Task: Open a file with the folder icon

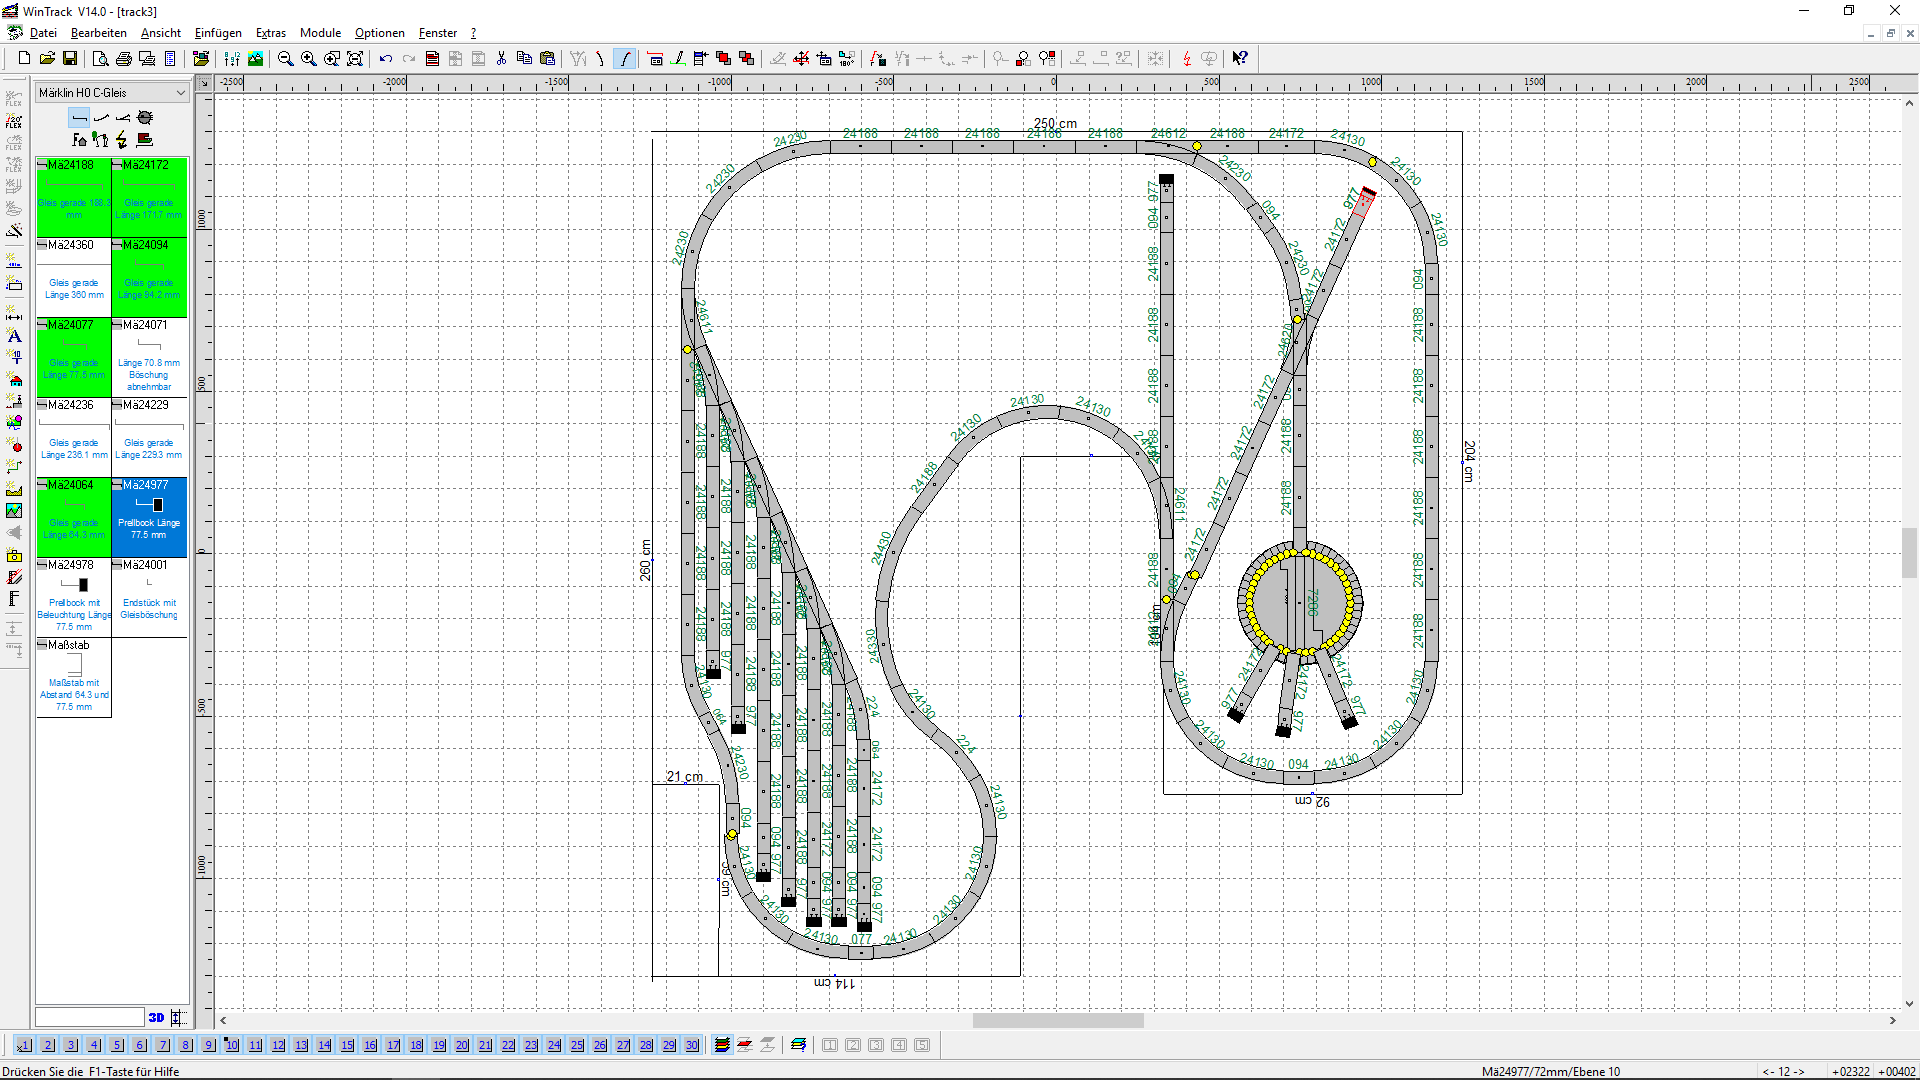Action: coord(47,59)
